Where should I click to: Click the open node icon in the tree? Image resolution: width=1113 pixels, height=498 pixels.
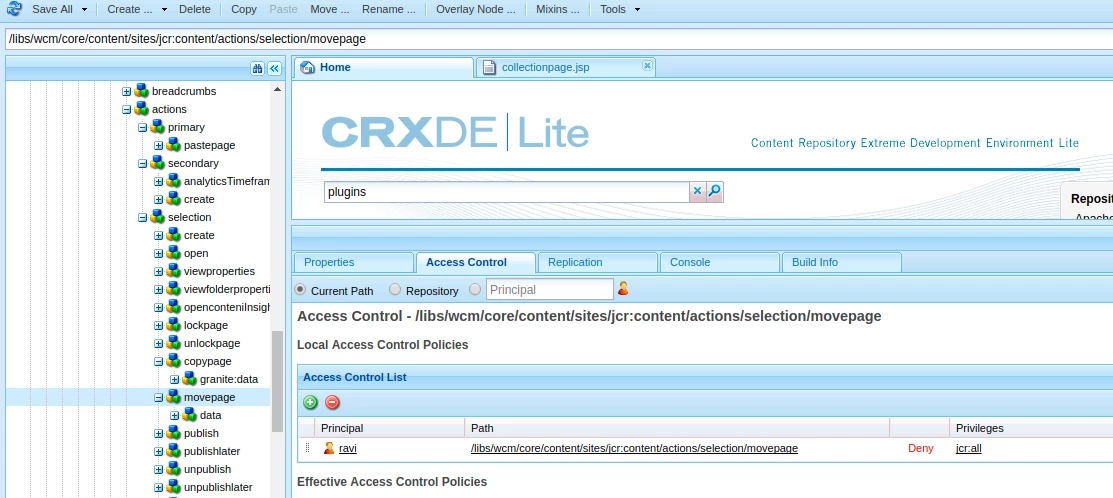(x=173, y=253)
